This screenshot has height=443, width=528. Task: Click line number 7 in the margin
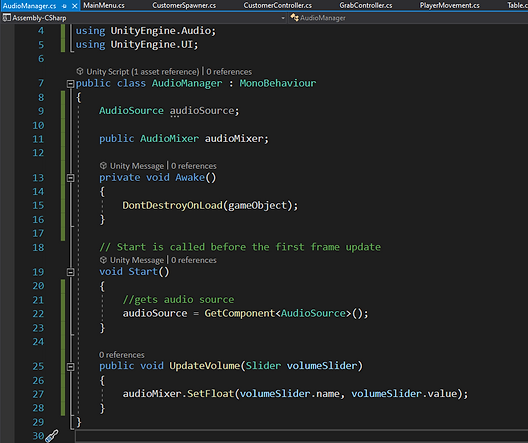tap(41, 83)
